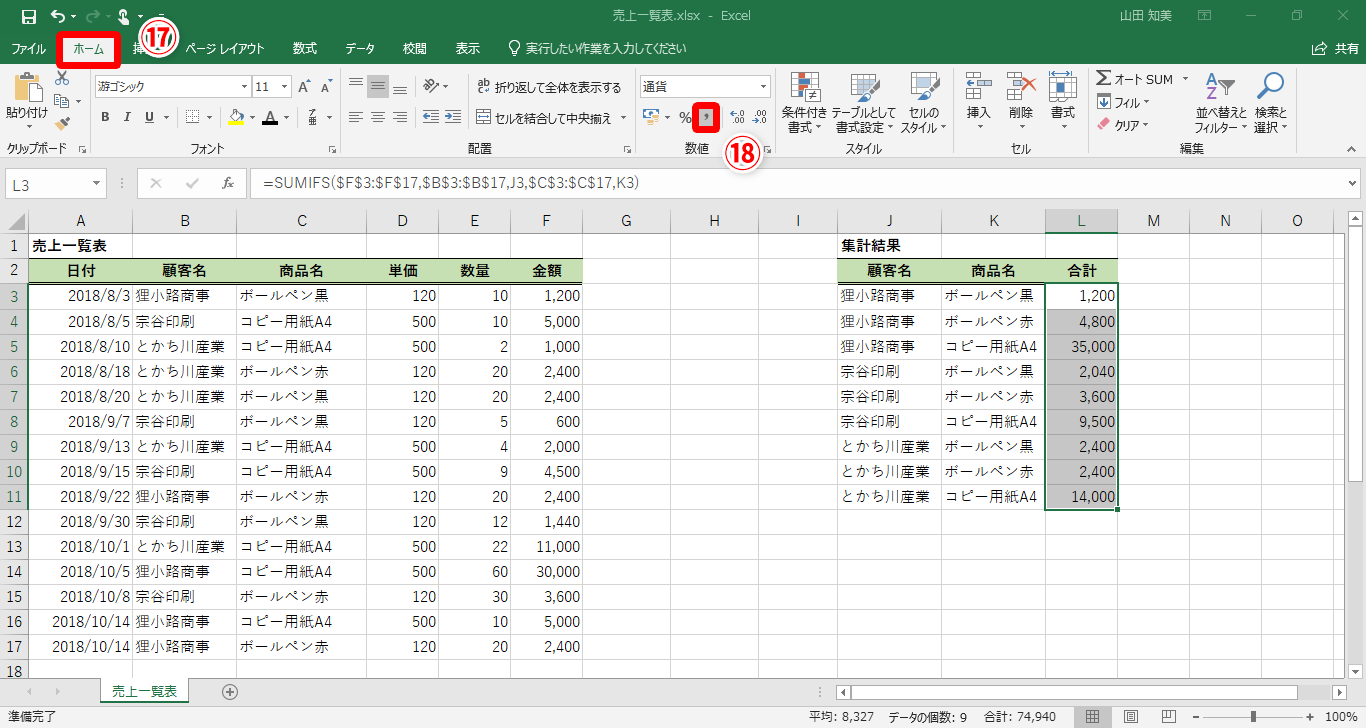Click the オート SUM button

click(x=1135, y=79)
